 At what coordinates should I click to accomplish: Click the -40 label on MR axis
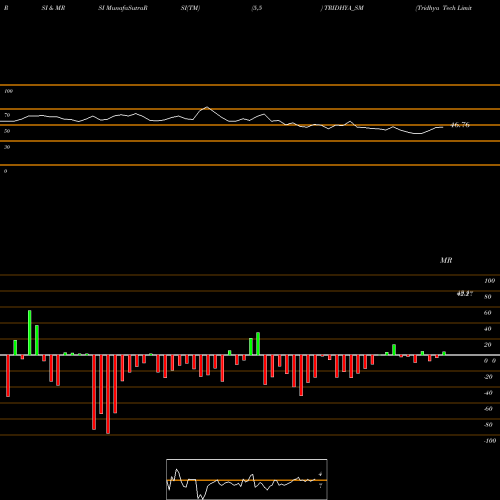click(488, 393)
